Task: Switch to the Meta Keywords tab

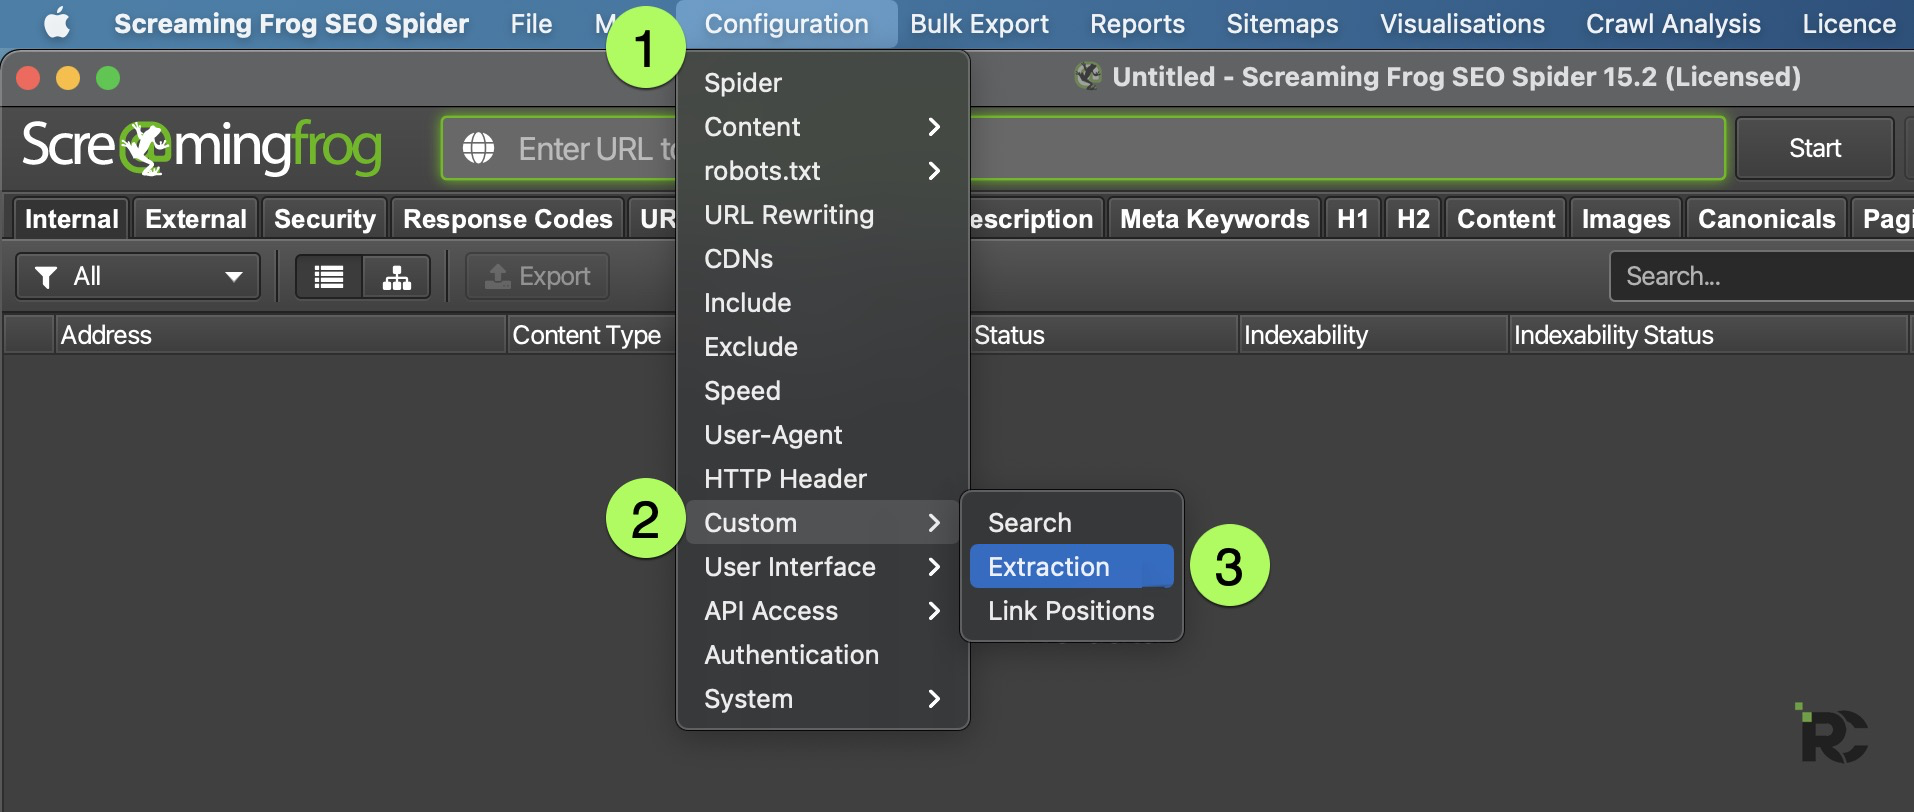Action: point(1214,219)
